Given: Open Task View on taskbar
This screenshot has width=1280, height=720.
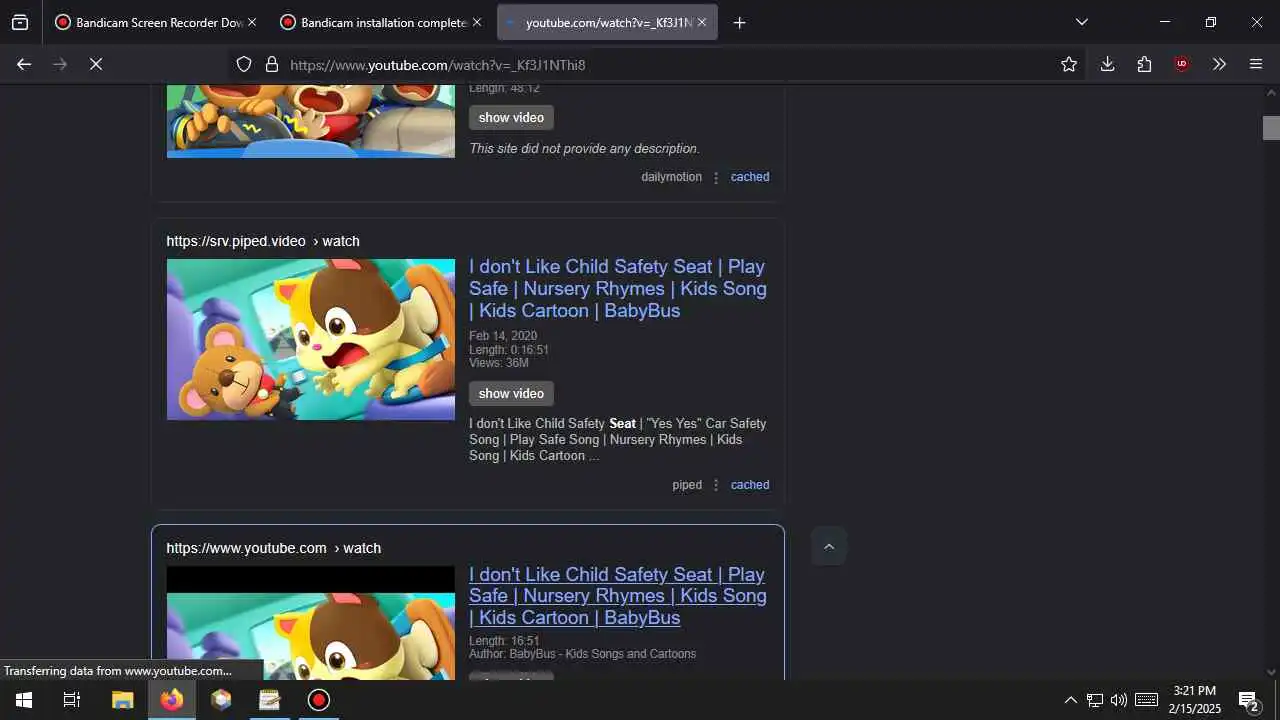Looking at the screenshot, I should [x=72, y=700].
